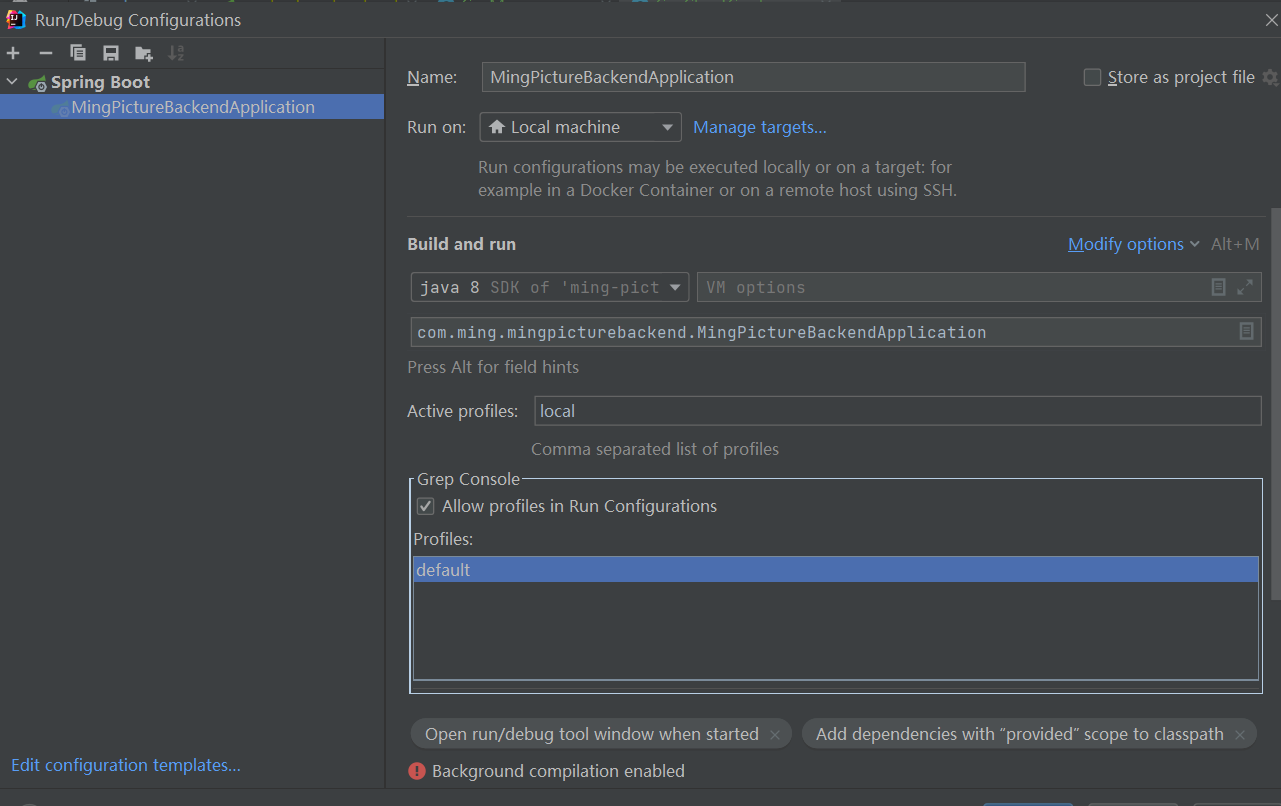Uncheck Allow profiles in Run Configurations
The height and width of the screenshot is (806, 1281).
[x=425, y=506]
